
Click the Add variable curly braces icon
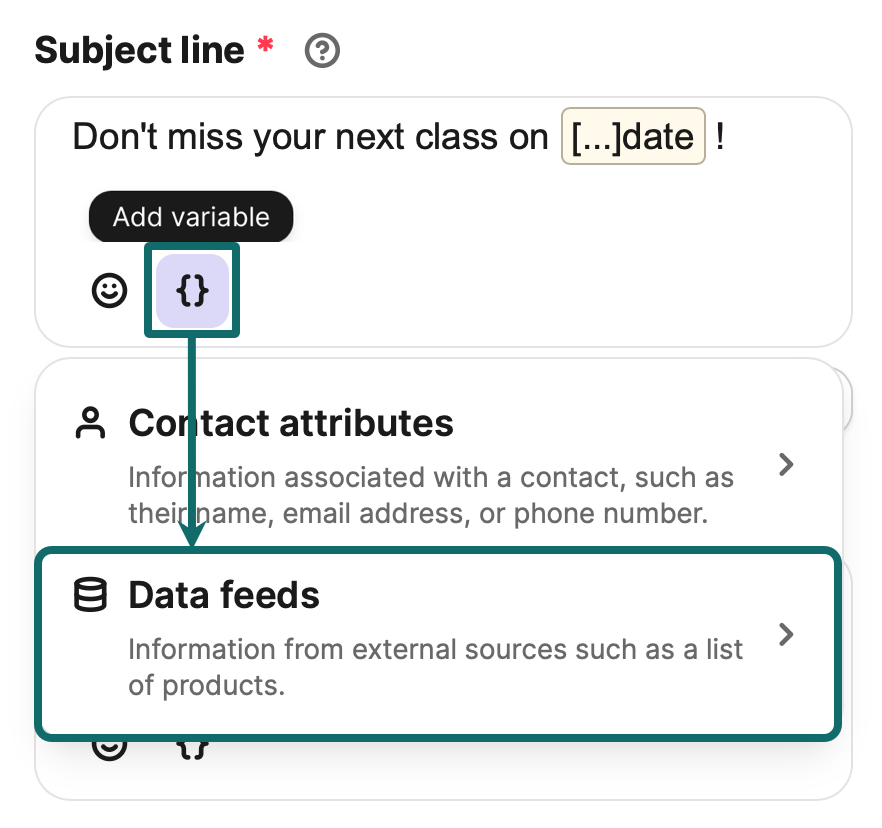[192, 291]
